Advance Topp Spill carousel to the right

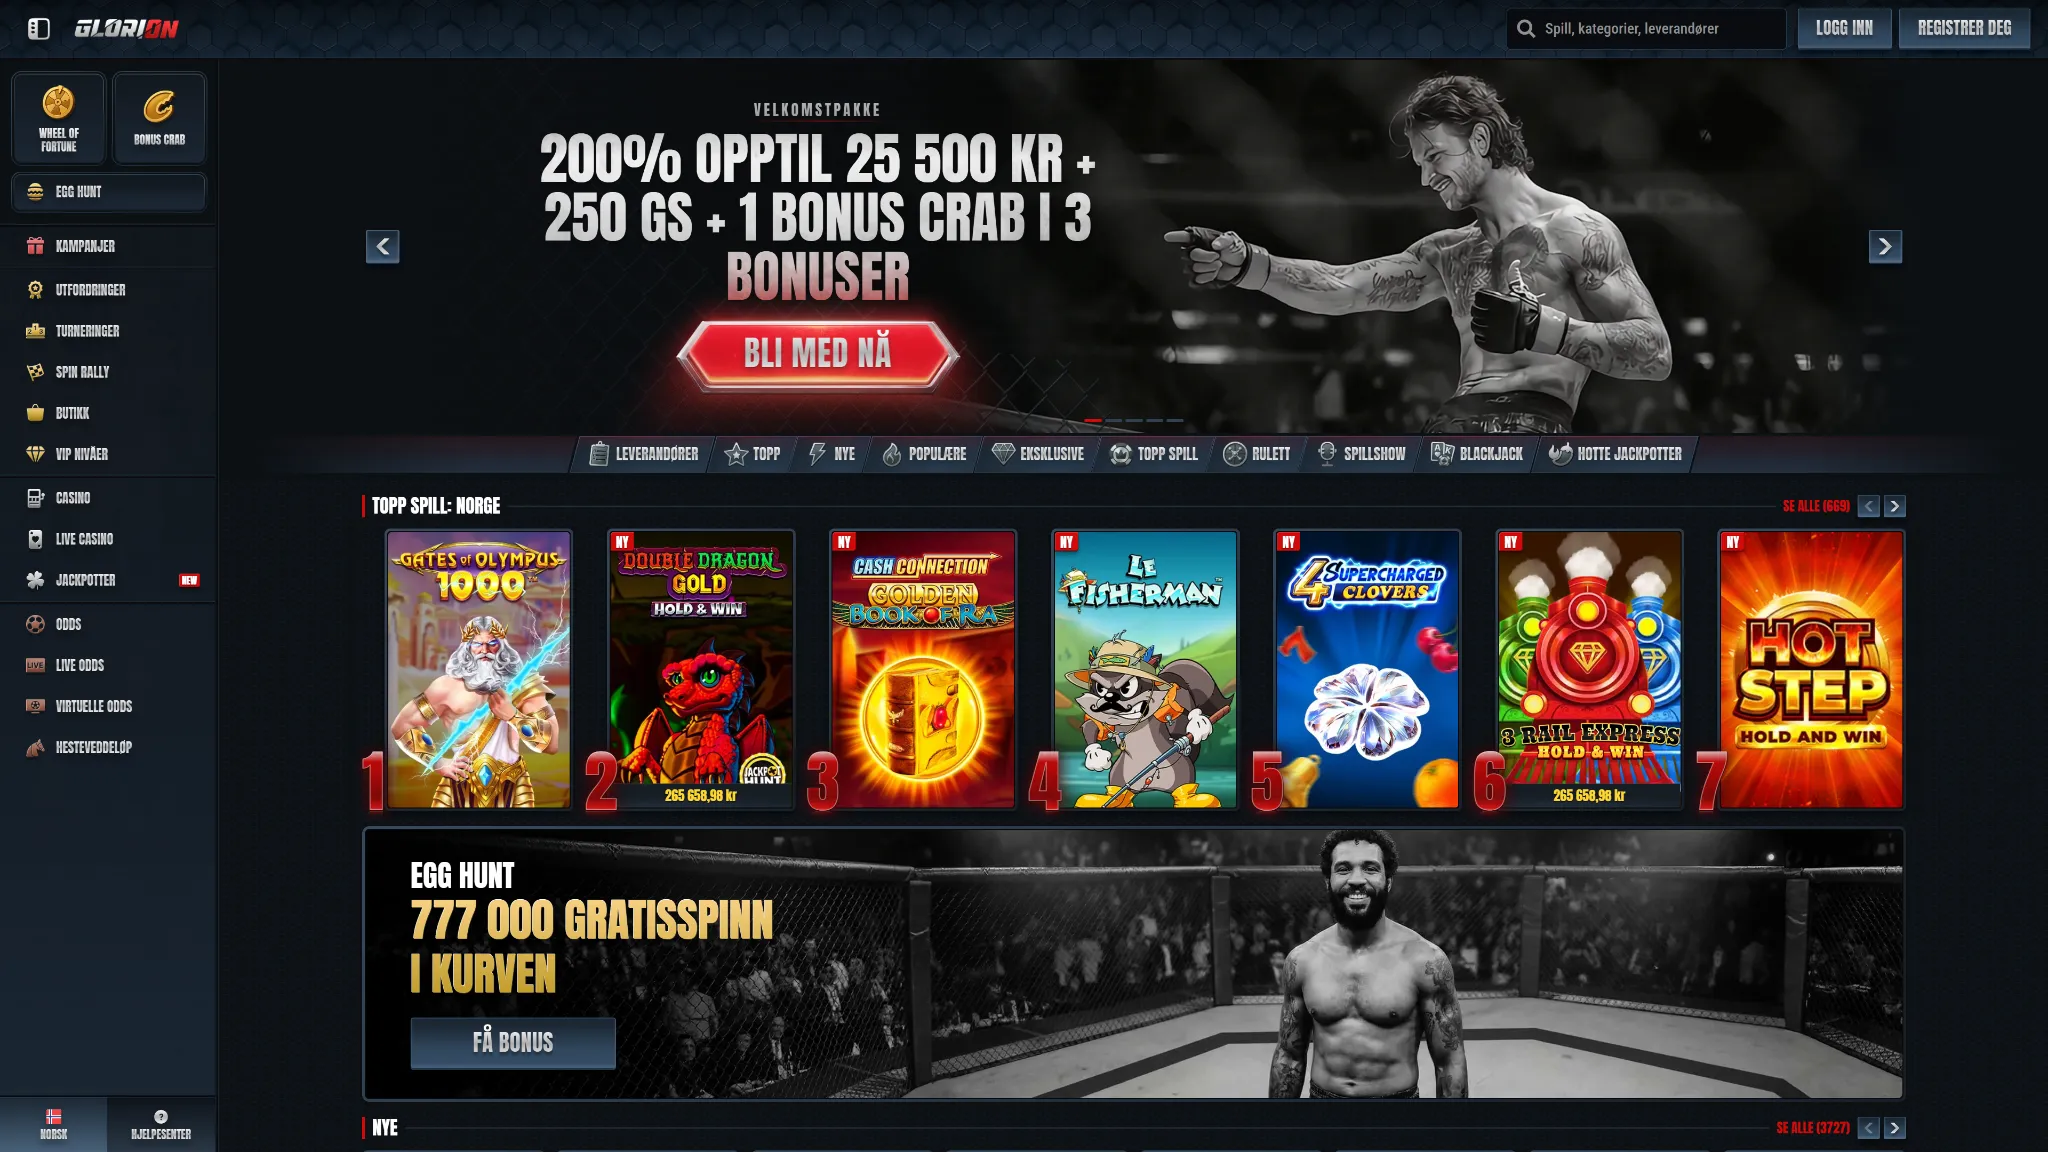click(x=1895, y=506)
